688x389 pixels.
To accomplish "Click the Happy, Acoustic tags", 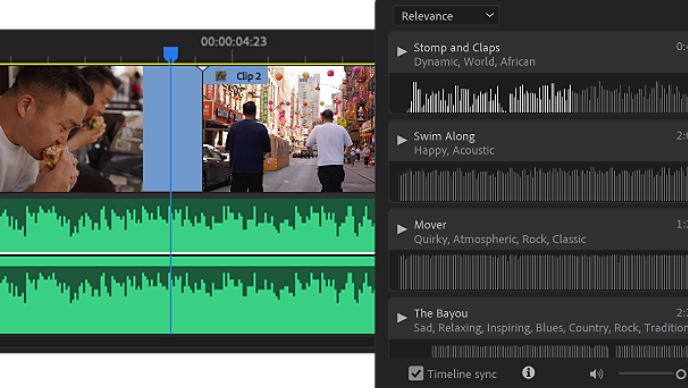I will coord(454,150).
